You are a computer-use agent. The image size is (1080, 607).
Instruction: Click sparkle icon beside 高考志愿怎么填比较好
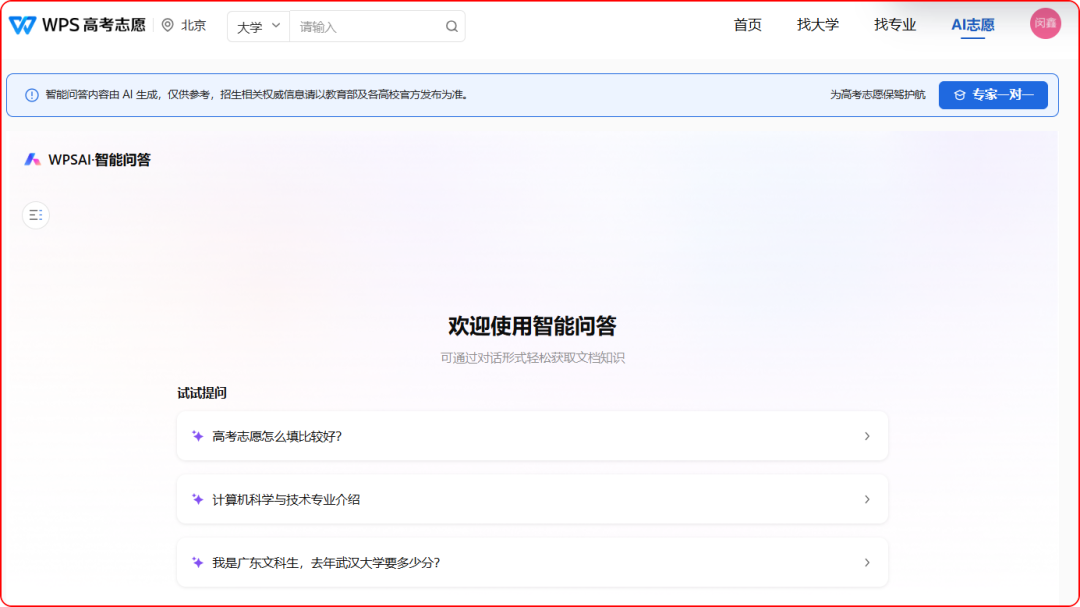pyautogui.click(x=198, y=436)
